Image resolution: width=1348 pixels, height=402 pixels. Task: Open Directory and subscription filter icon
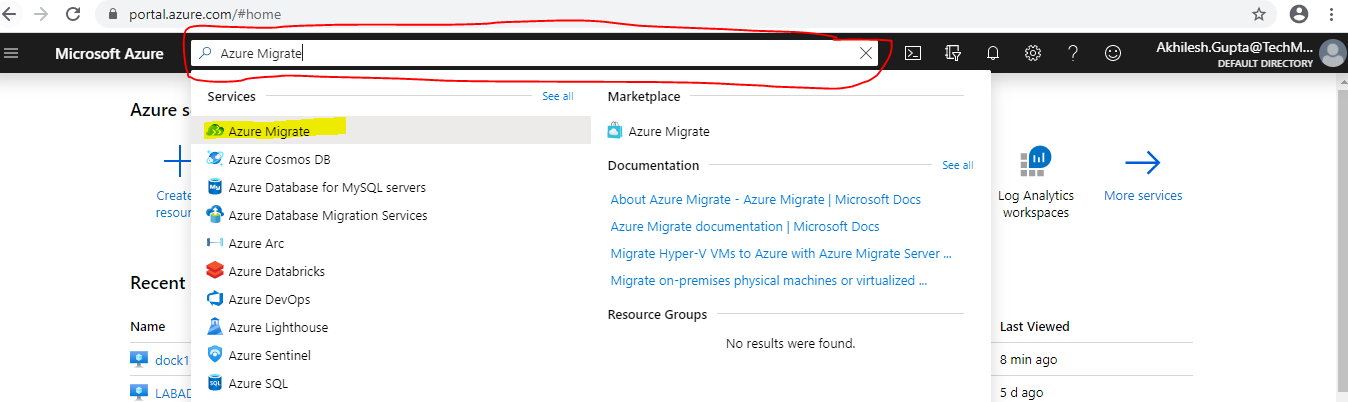953,53
